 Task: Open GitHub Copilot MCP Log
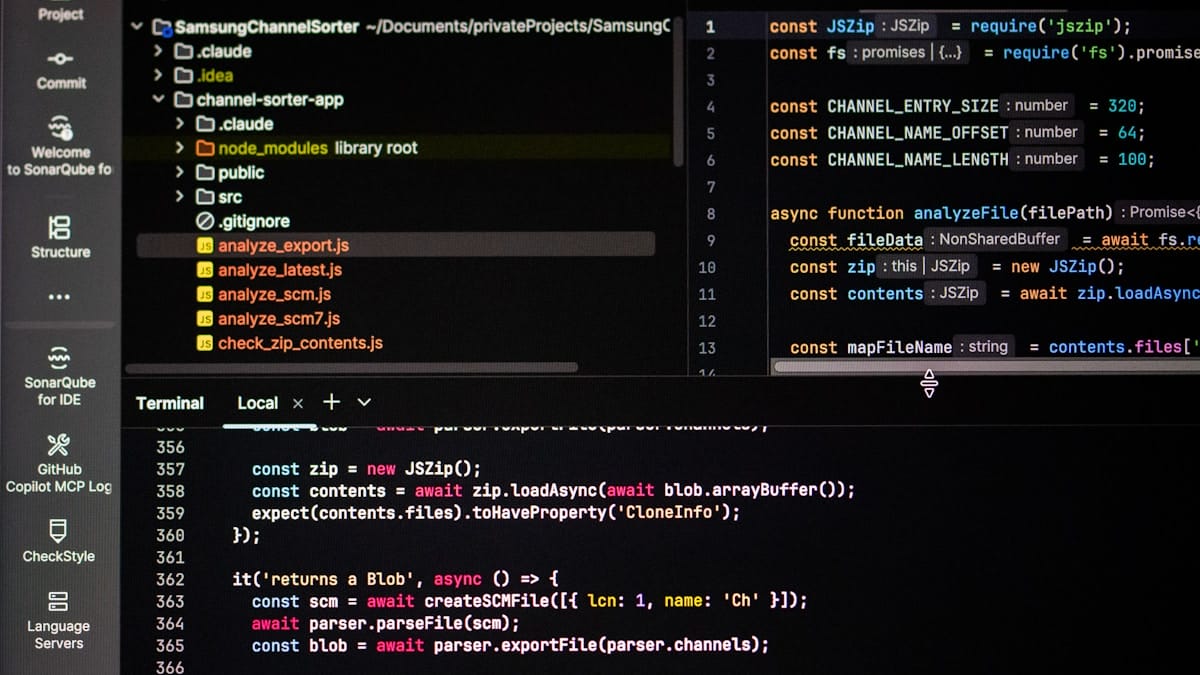tap(60, 464)
